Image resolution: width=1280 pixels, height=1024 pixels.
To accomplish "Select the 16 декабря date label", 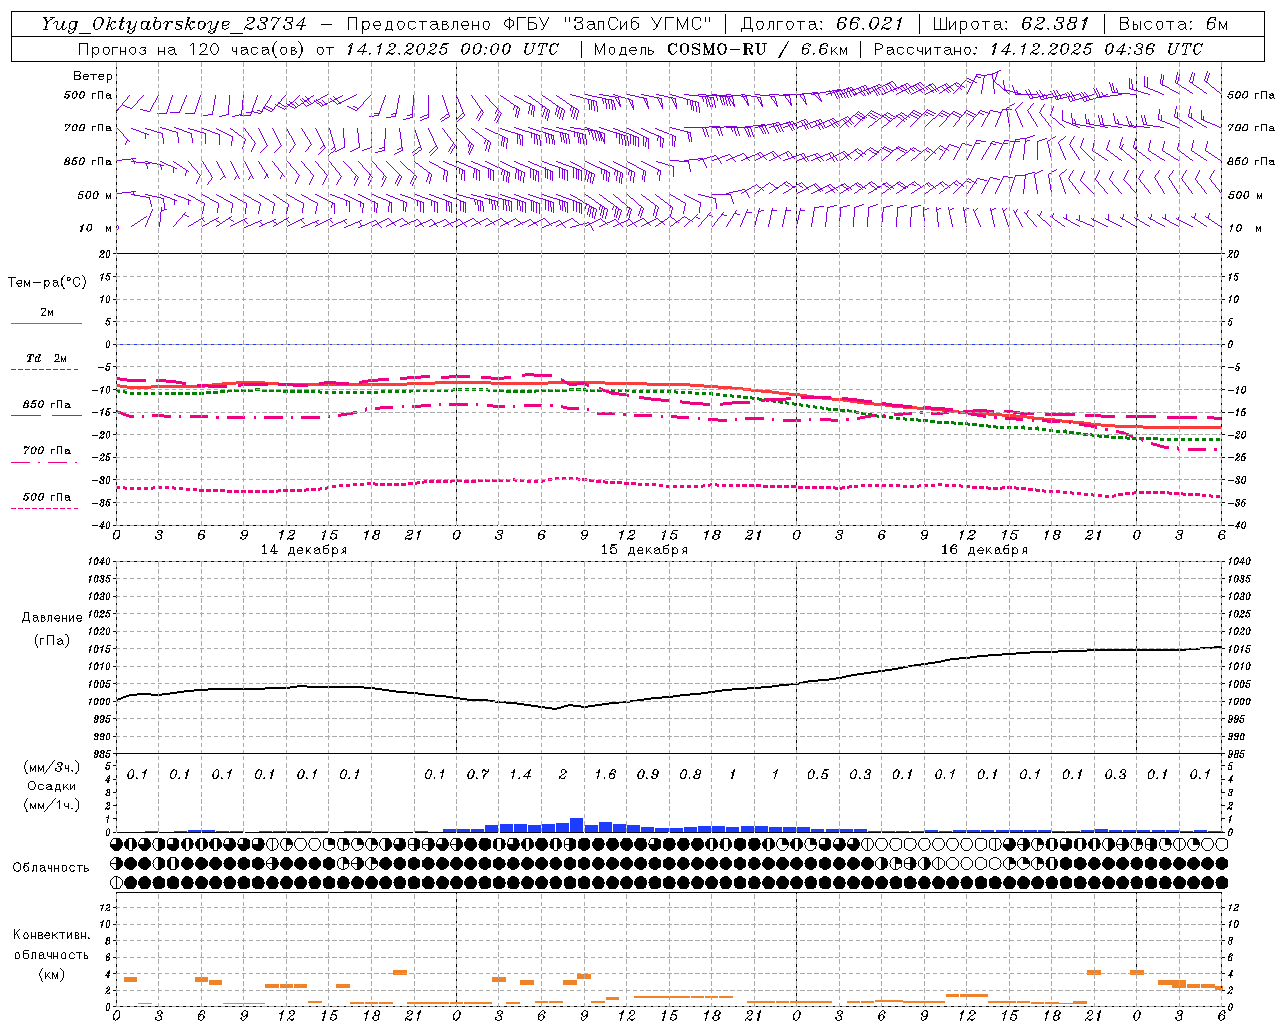I will (984, 550).
